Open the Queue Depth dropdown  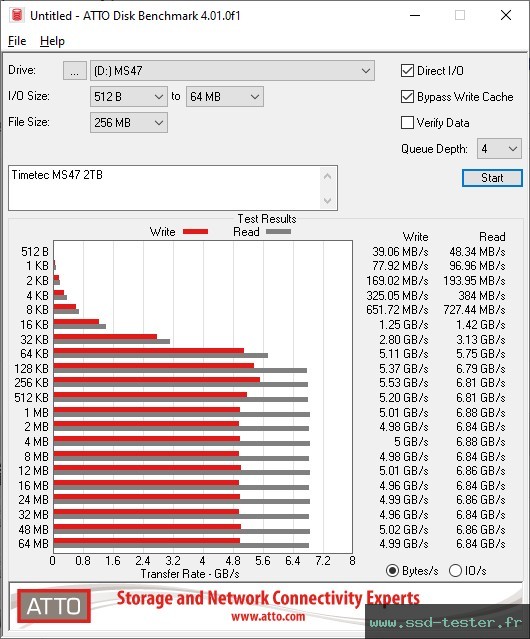(x=499, y=149)
